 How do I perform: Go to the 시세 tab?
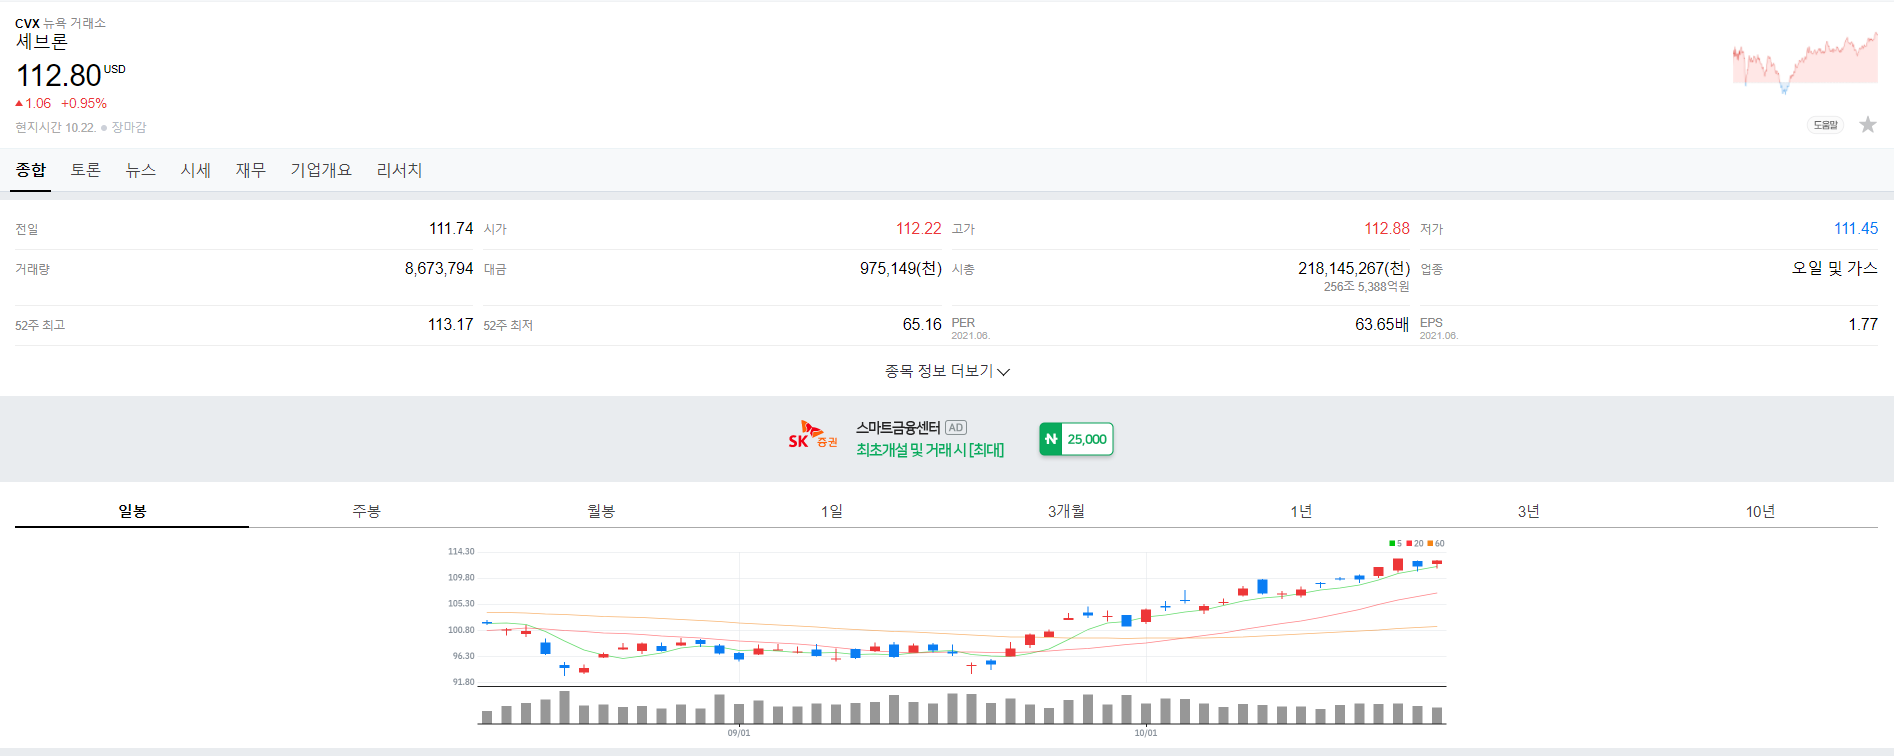pos(196,170)
